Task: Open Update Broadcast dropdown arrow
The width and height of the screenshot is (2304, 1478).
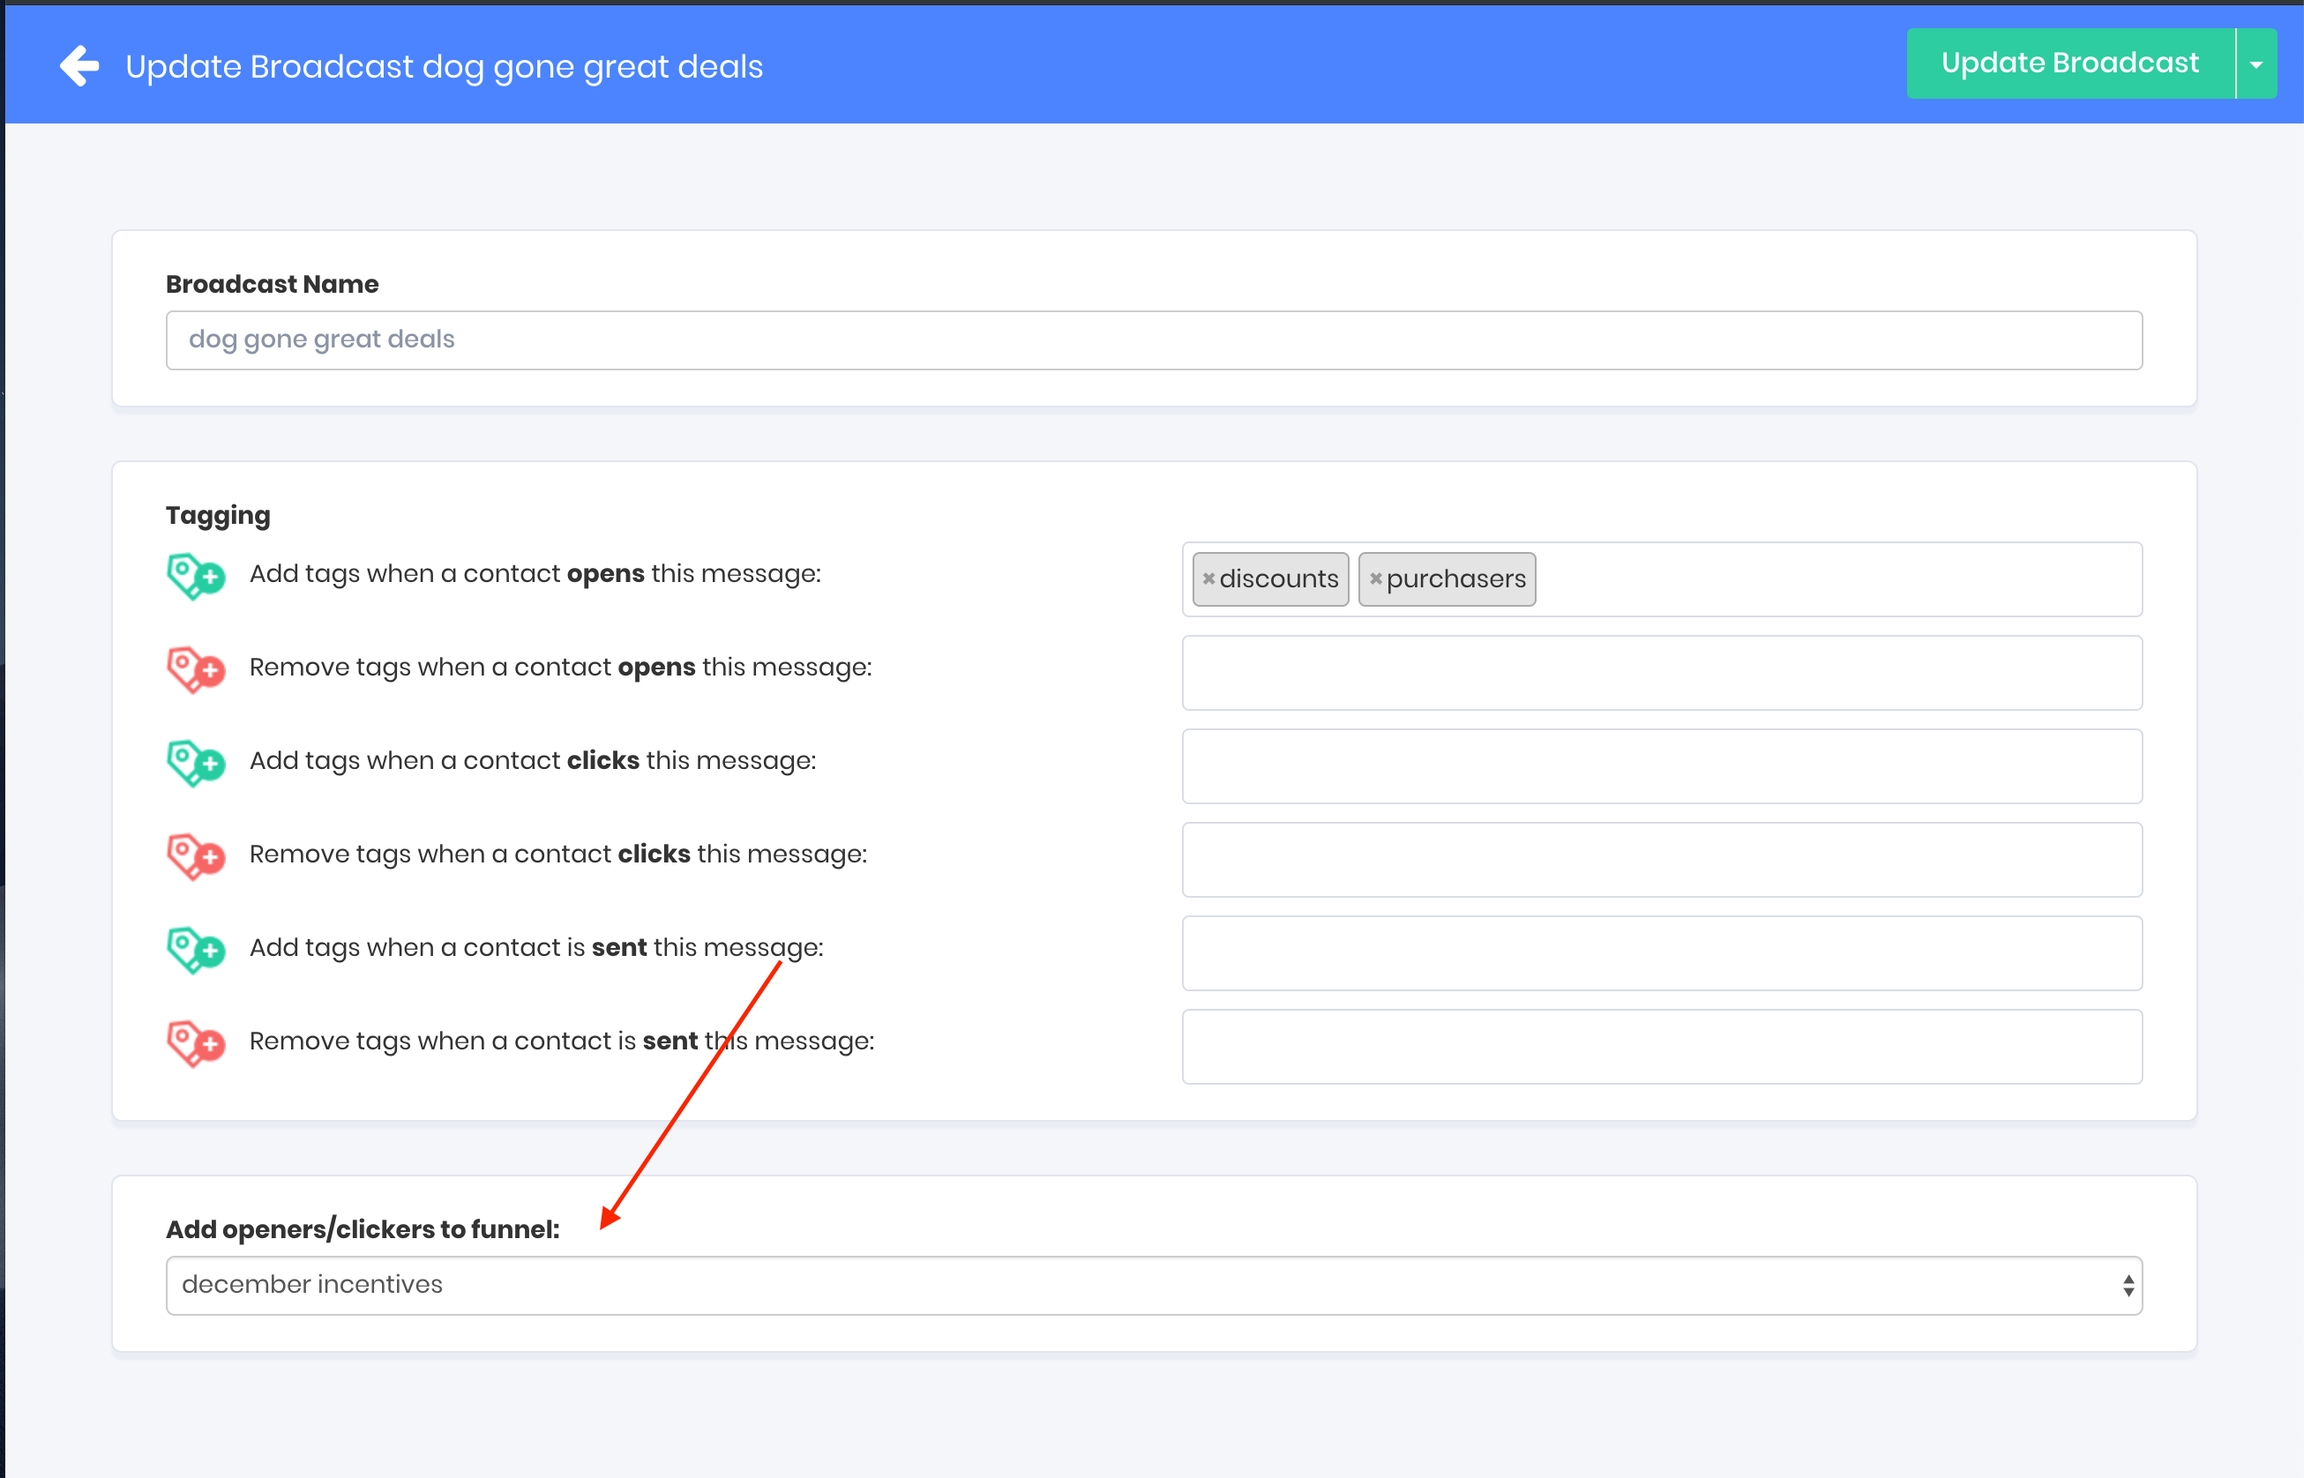Action: pyautogui.click(x=2256, y=64)
